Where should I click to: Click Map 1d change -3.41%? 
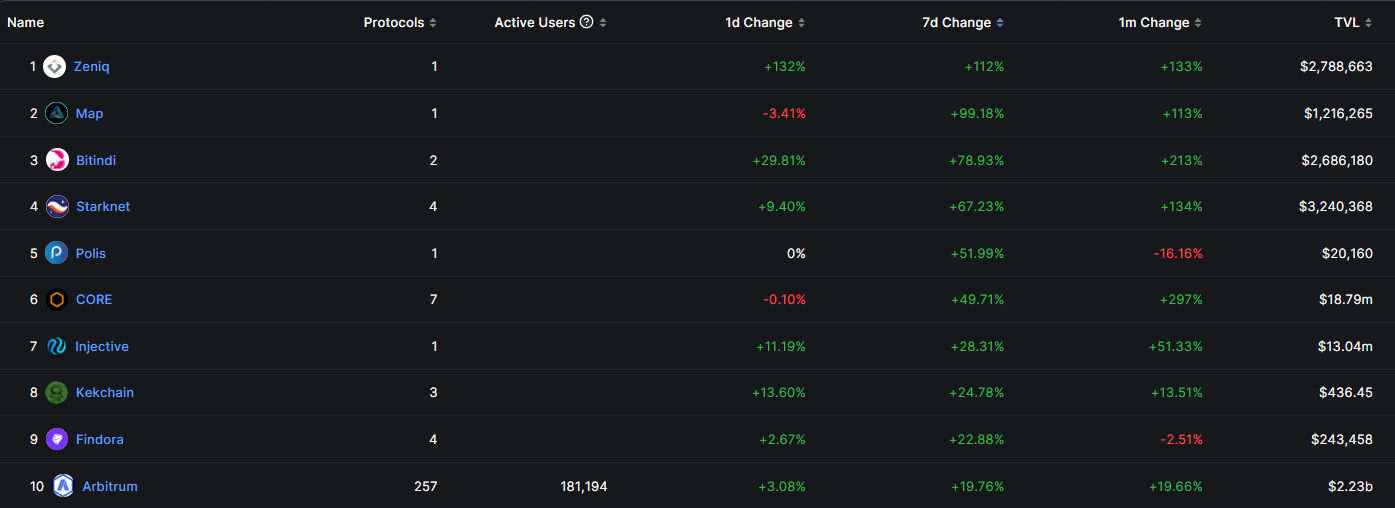click(x=784, y=113)
